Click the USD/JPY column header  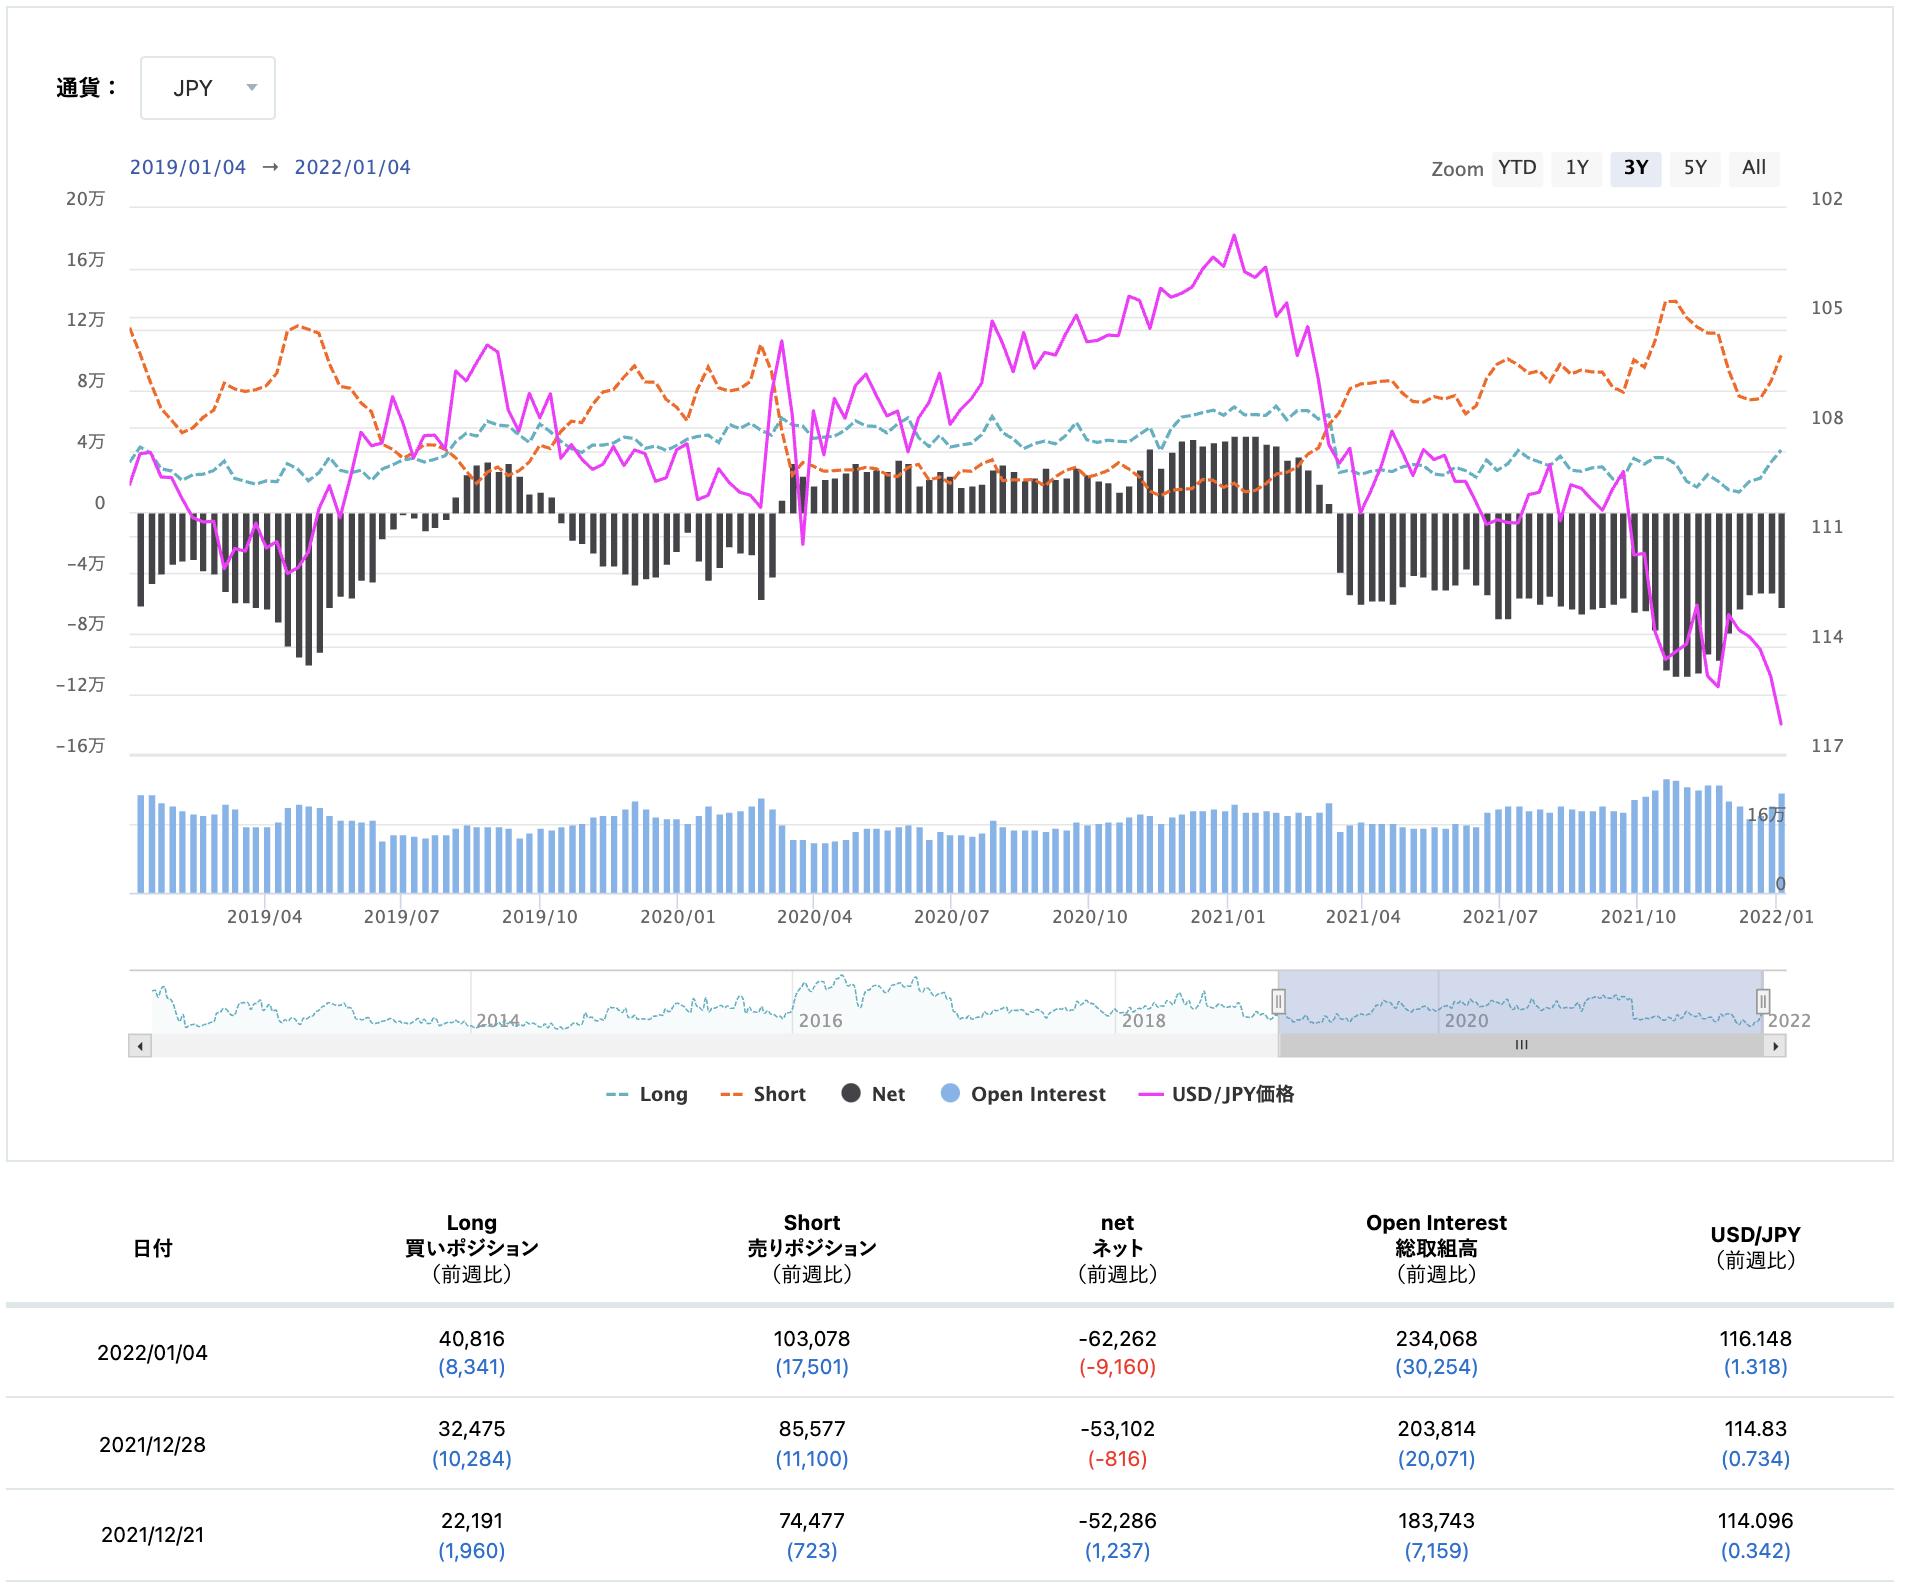pos(1755,1247)
